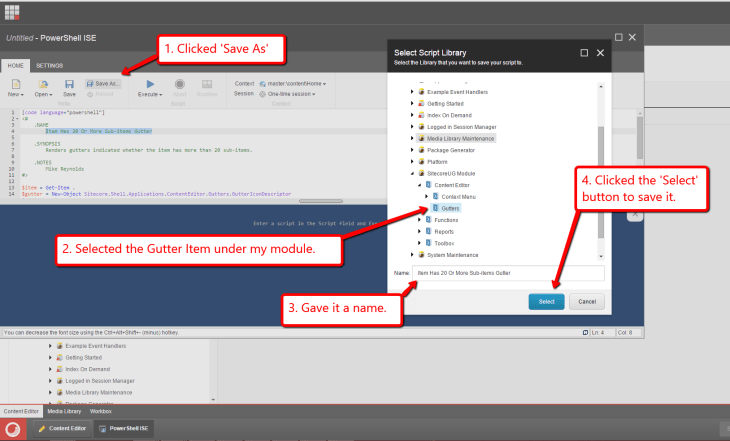Switch to the SETTINGS ribbon tab
This screenshot has width=730, height=441.
click(50, 65)
